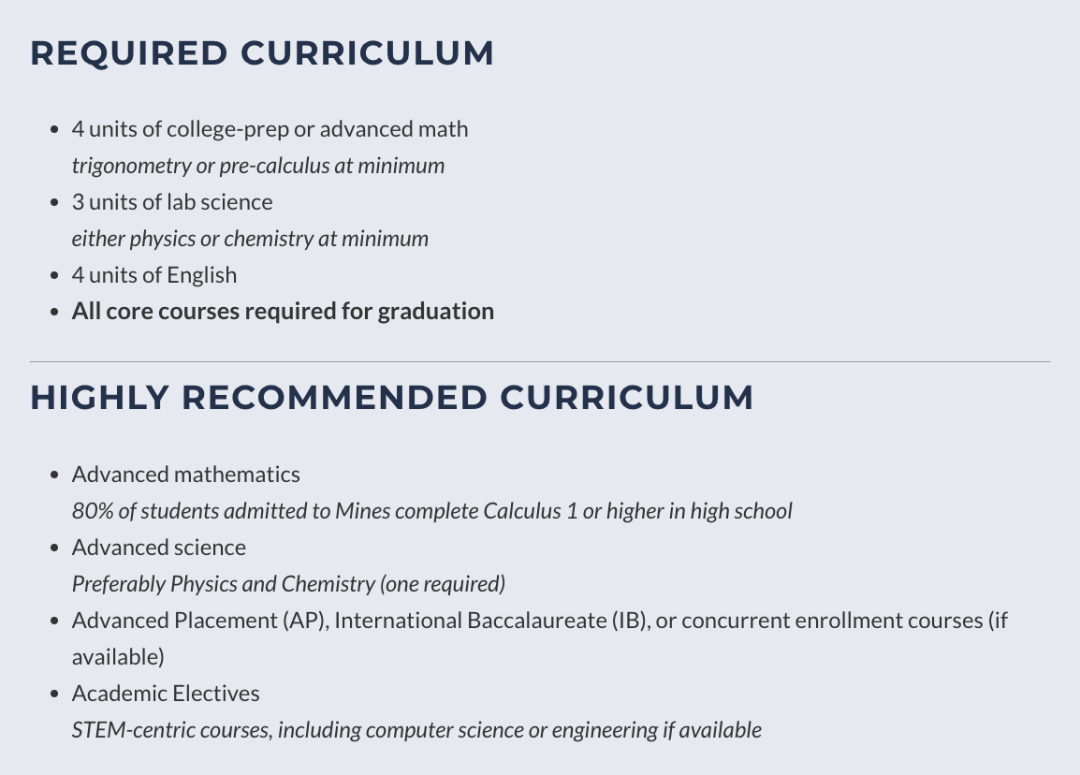Select the Academic Electives bullet
1080x775 pixels.
[x=166, y=693]
